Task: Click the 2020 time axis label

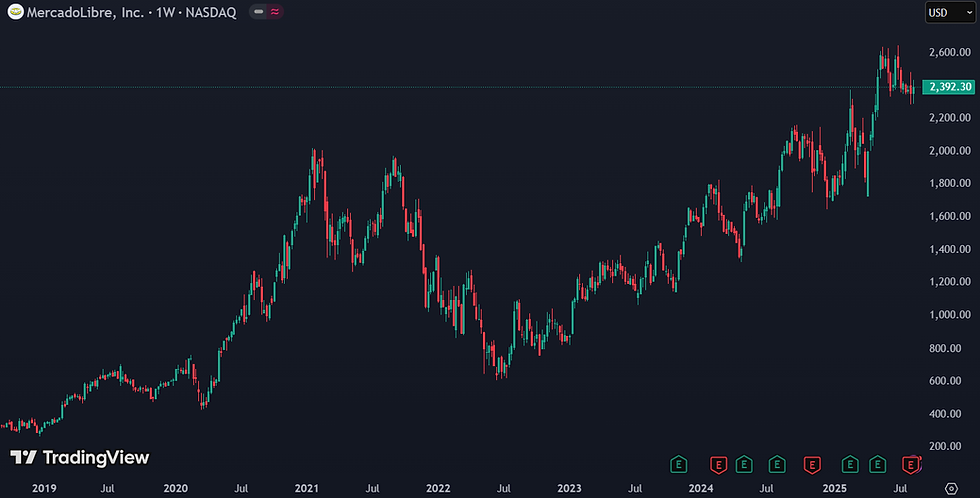Action: click(176, 488)
